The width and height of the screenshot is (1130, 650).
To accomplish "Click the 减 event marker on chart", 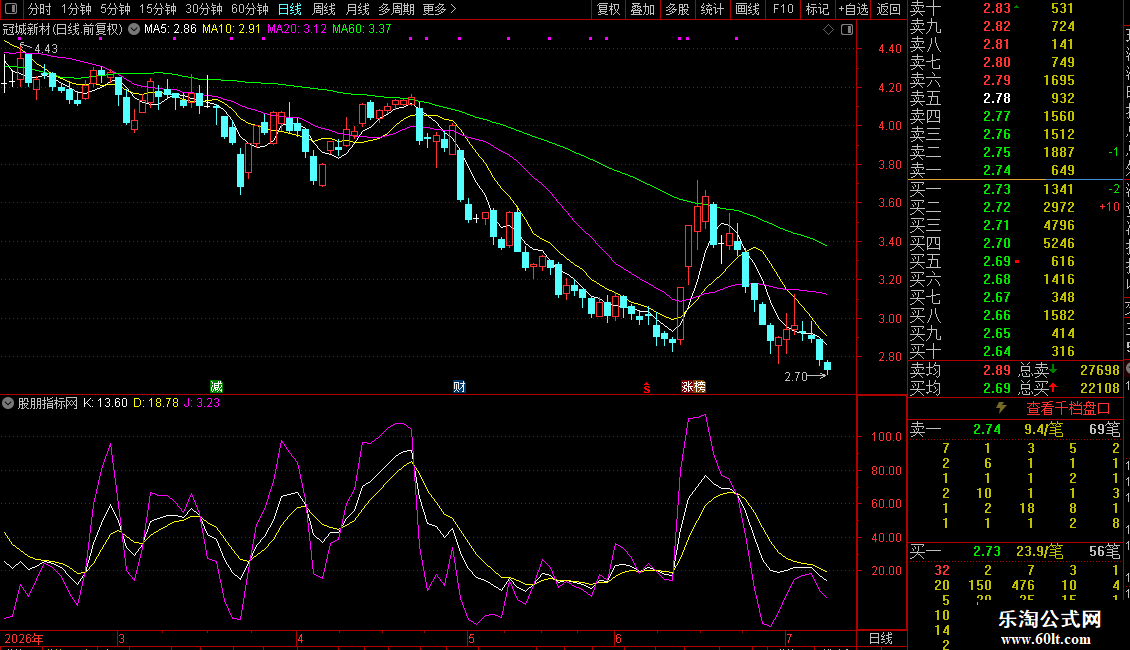I will coord(216,387).
